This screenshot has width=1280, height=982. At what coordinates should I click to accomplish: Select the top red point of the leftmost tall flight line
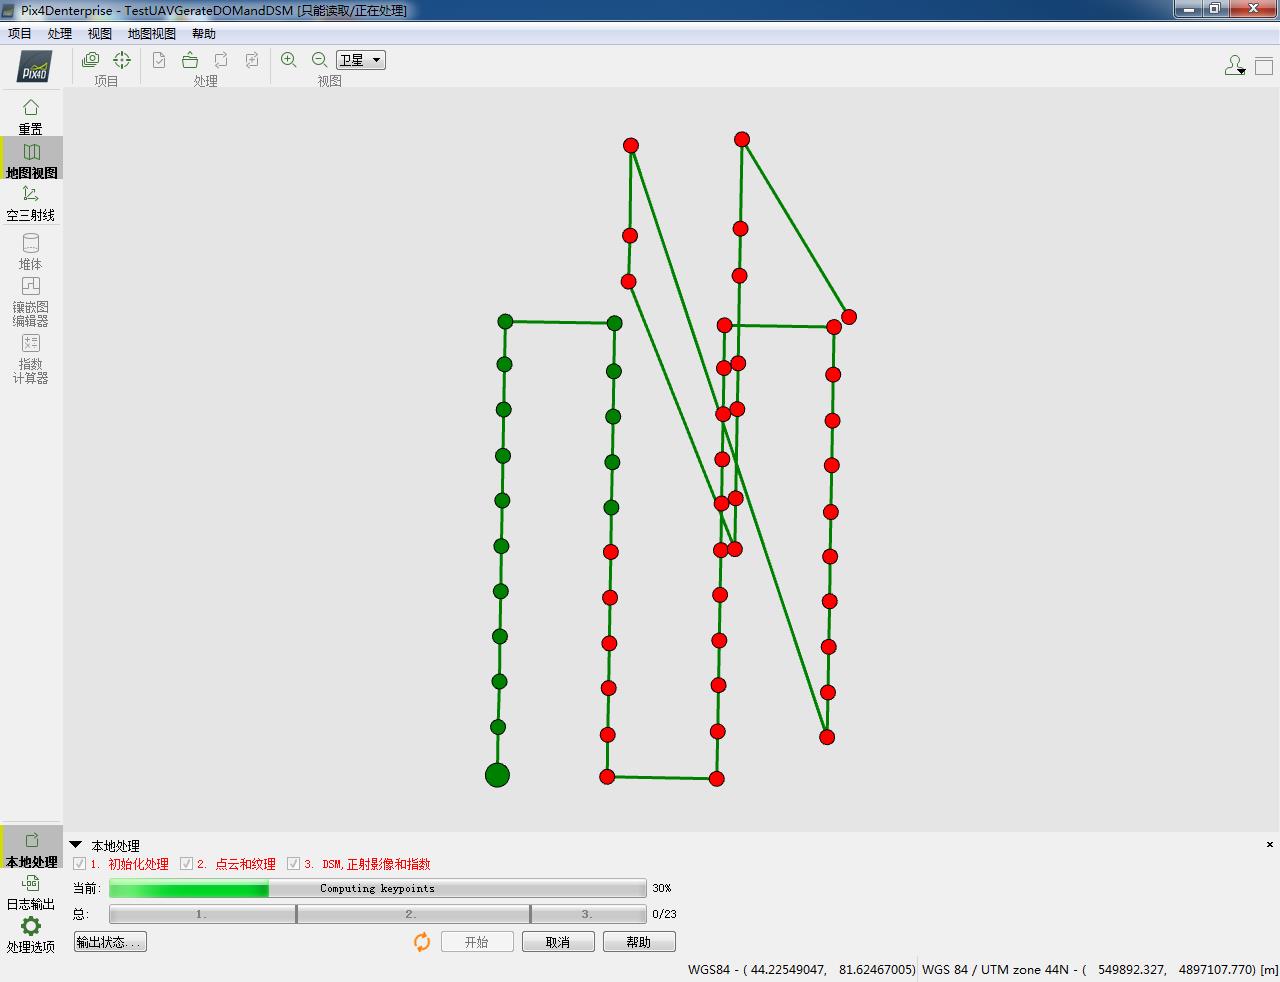pyautogui.click(x=631, y=146)
